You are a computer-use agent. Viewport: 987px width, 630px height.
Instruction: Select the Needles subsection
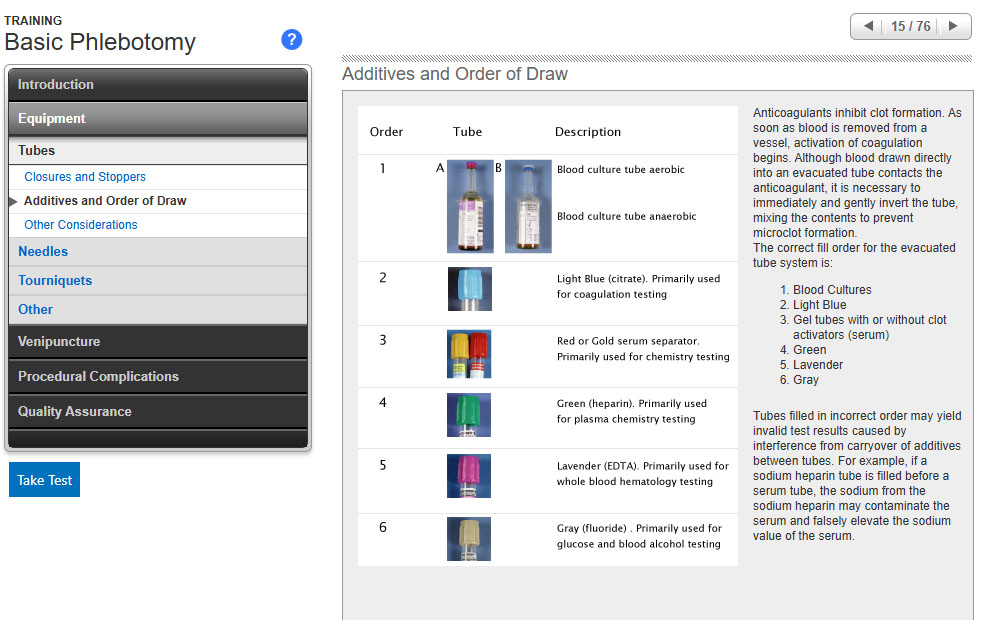point(43,252)
